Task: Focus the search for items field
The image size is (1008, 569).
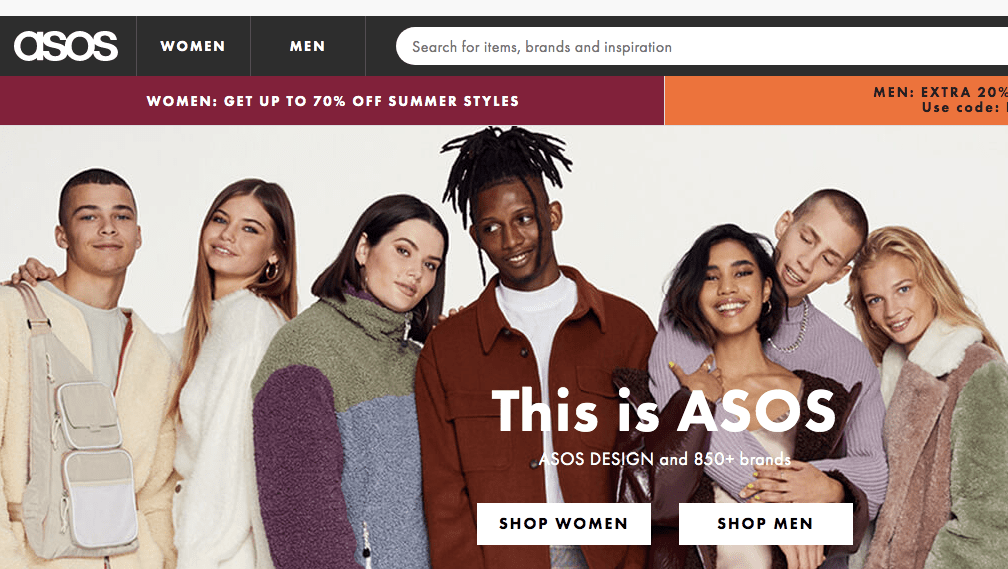Action: pyautogui.click(x=702, y=46)
